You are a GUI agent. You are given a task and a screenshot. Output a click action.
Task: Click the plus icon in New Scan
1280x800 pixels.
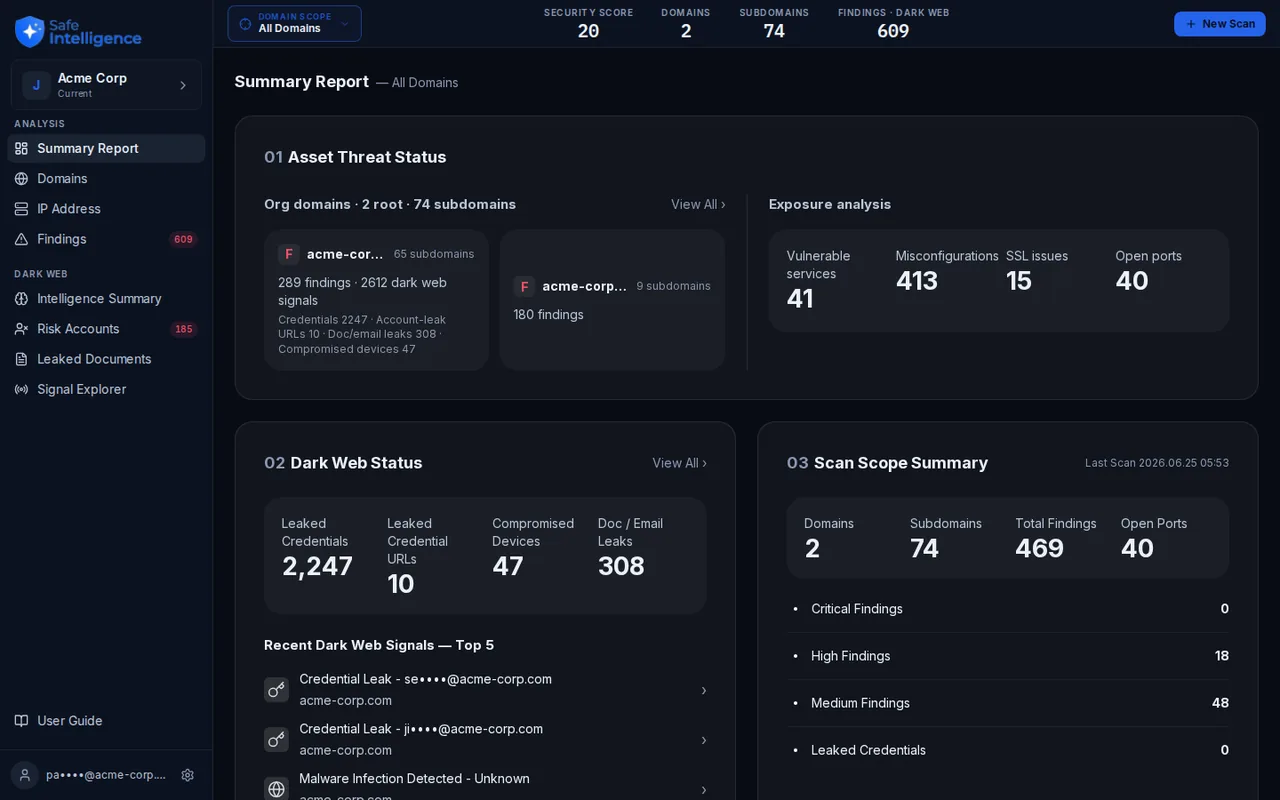(x=1191, y=24)
